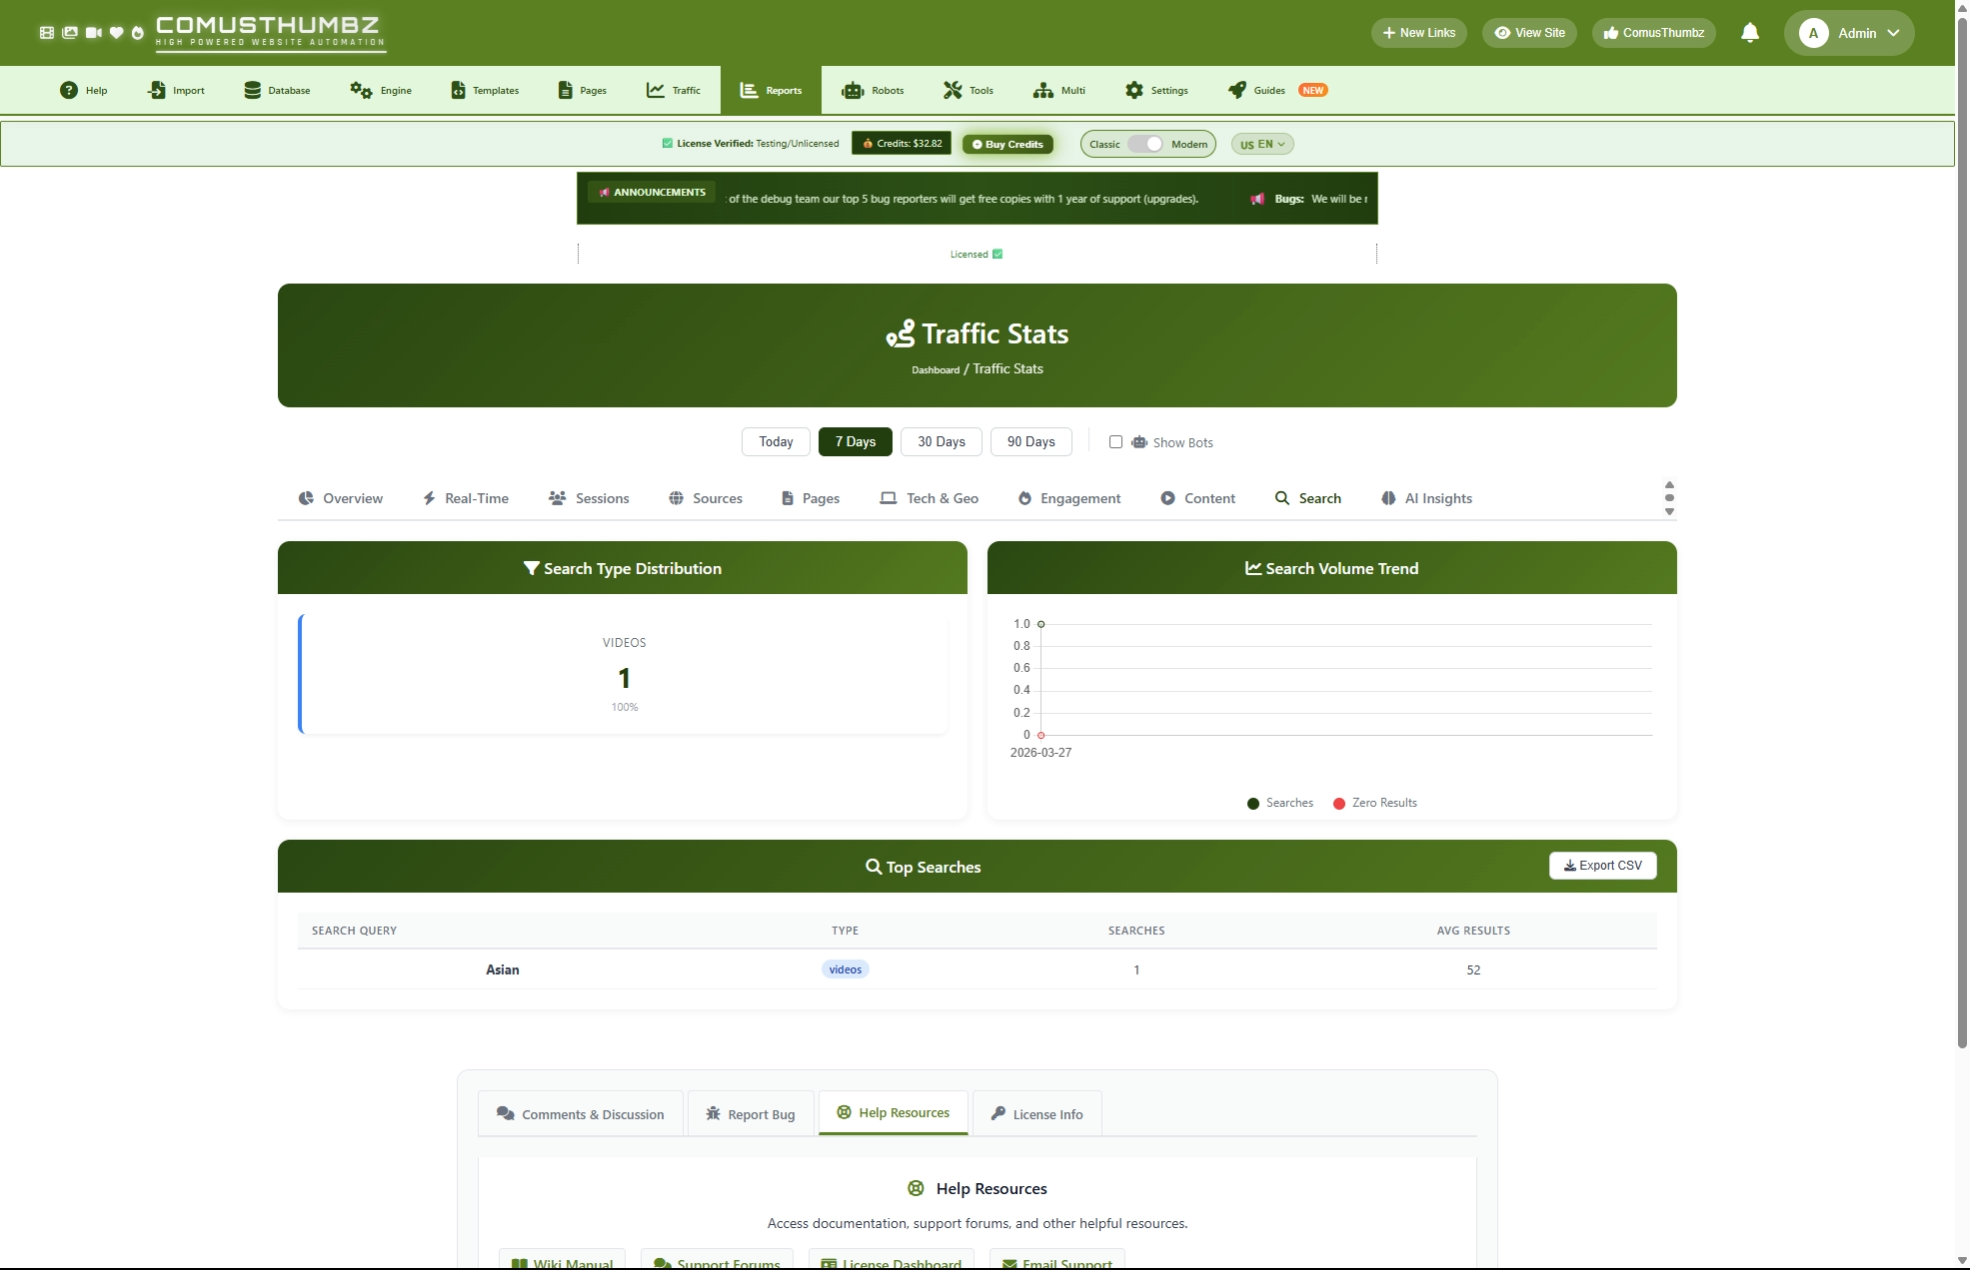
Task: Enable the Show Bots checkbox
Action: coord(1115,442)
